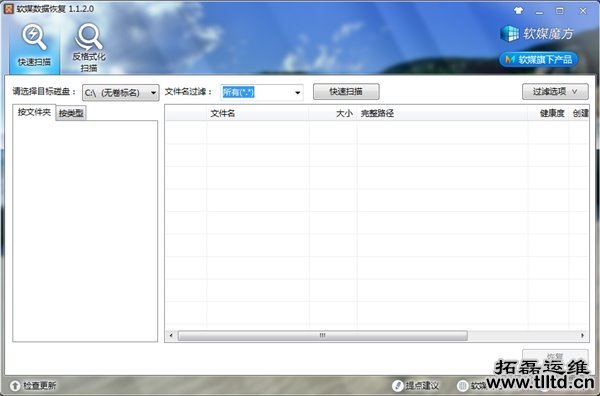
Task: Click the horizontal scrollbar left arrow
Action: 171,336
